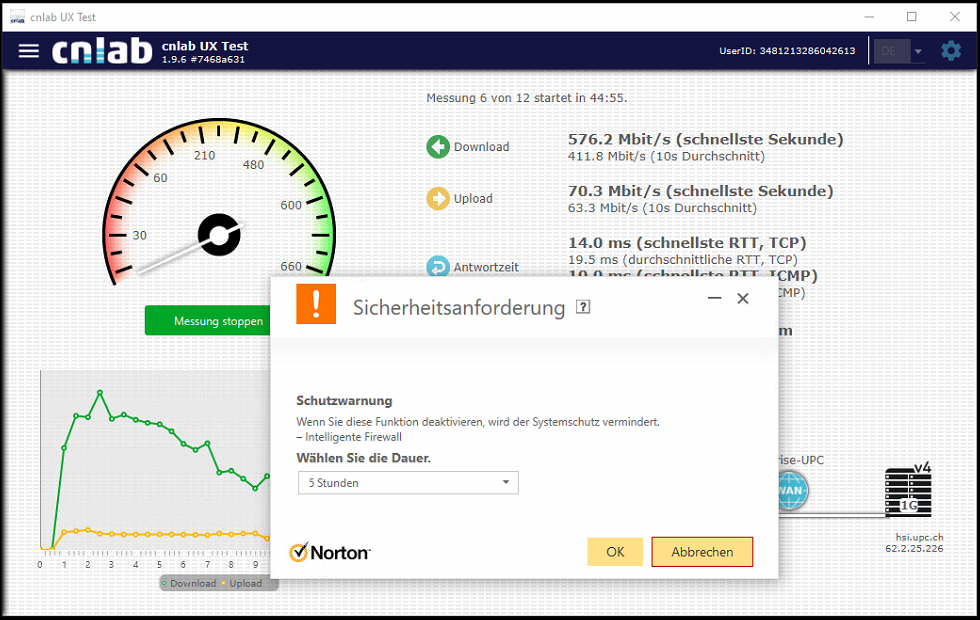The height and width of the screenshot is (620, 980).
Task: Stop measurement with 'Messung stoppen' button
Action: click(218, 321)
